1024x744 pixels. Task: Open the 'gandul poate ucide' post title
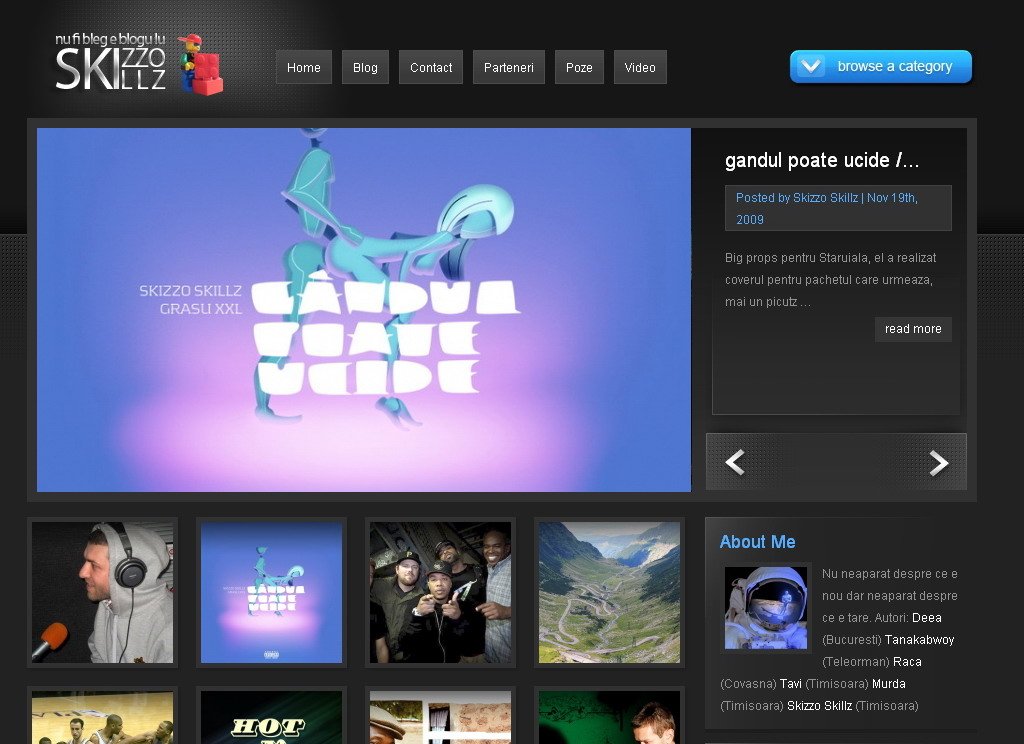pos(822,160)
